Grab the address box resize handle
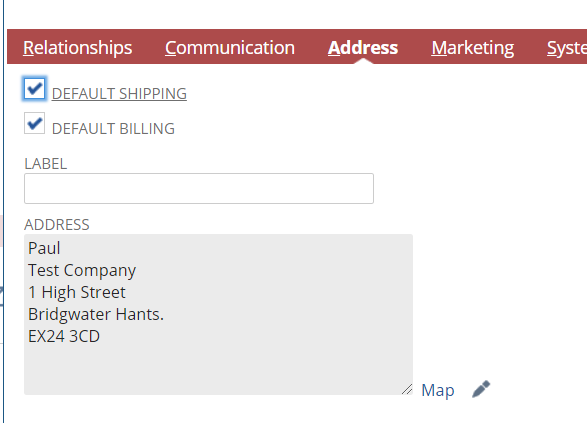587x423 pixels. coord(407,389)
